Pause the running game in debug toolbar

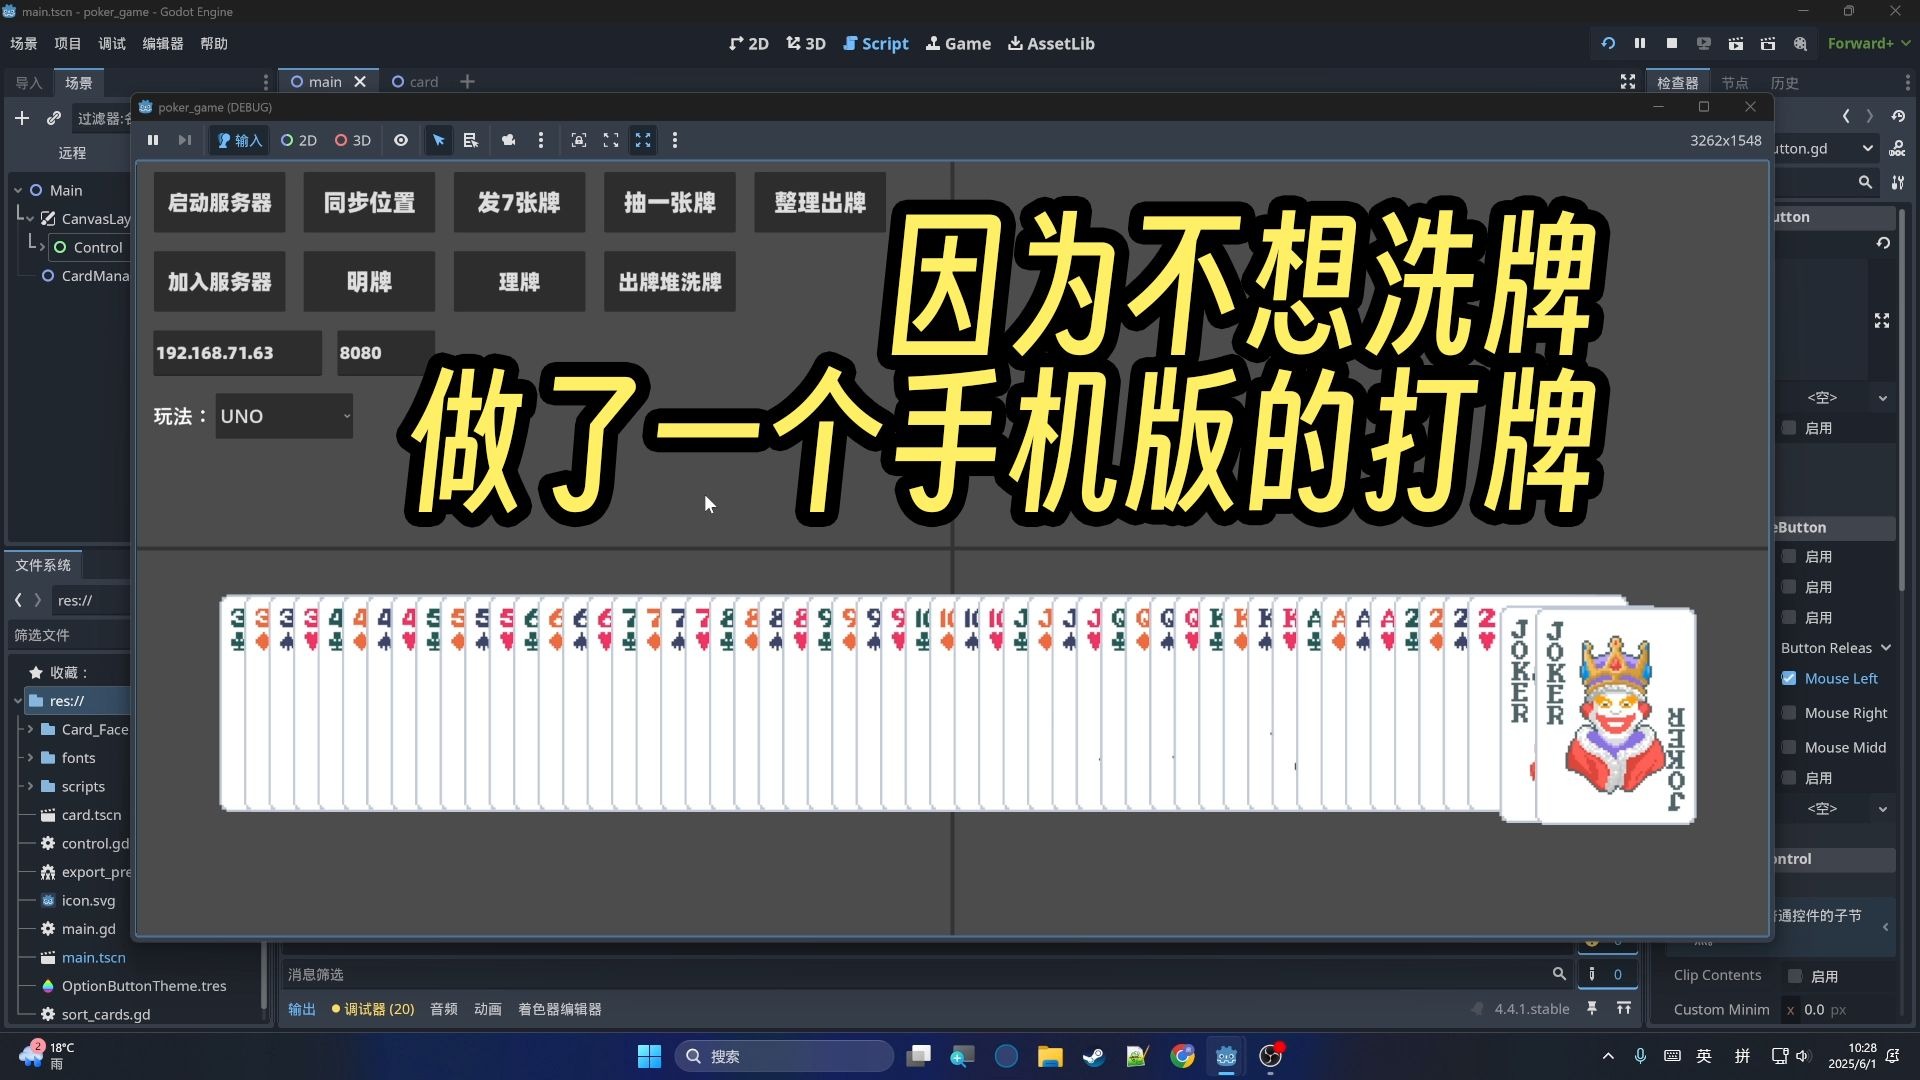(153, 140)
